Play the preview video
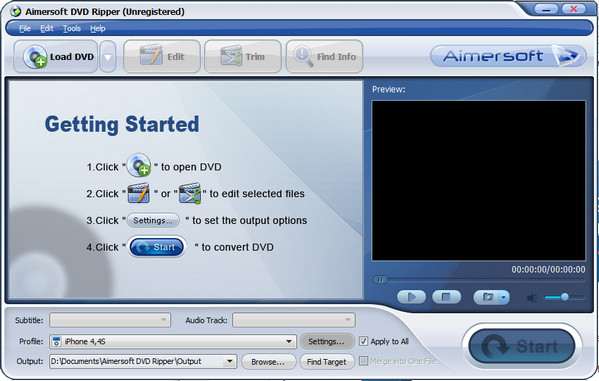Screen dimensions: 599x381 [411, 297]
